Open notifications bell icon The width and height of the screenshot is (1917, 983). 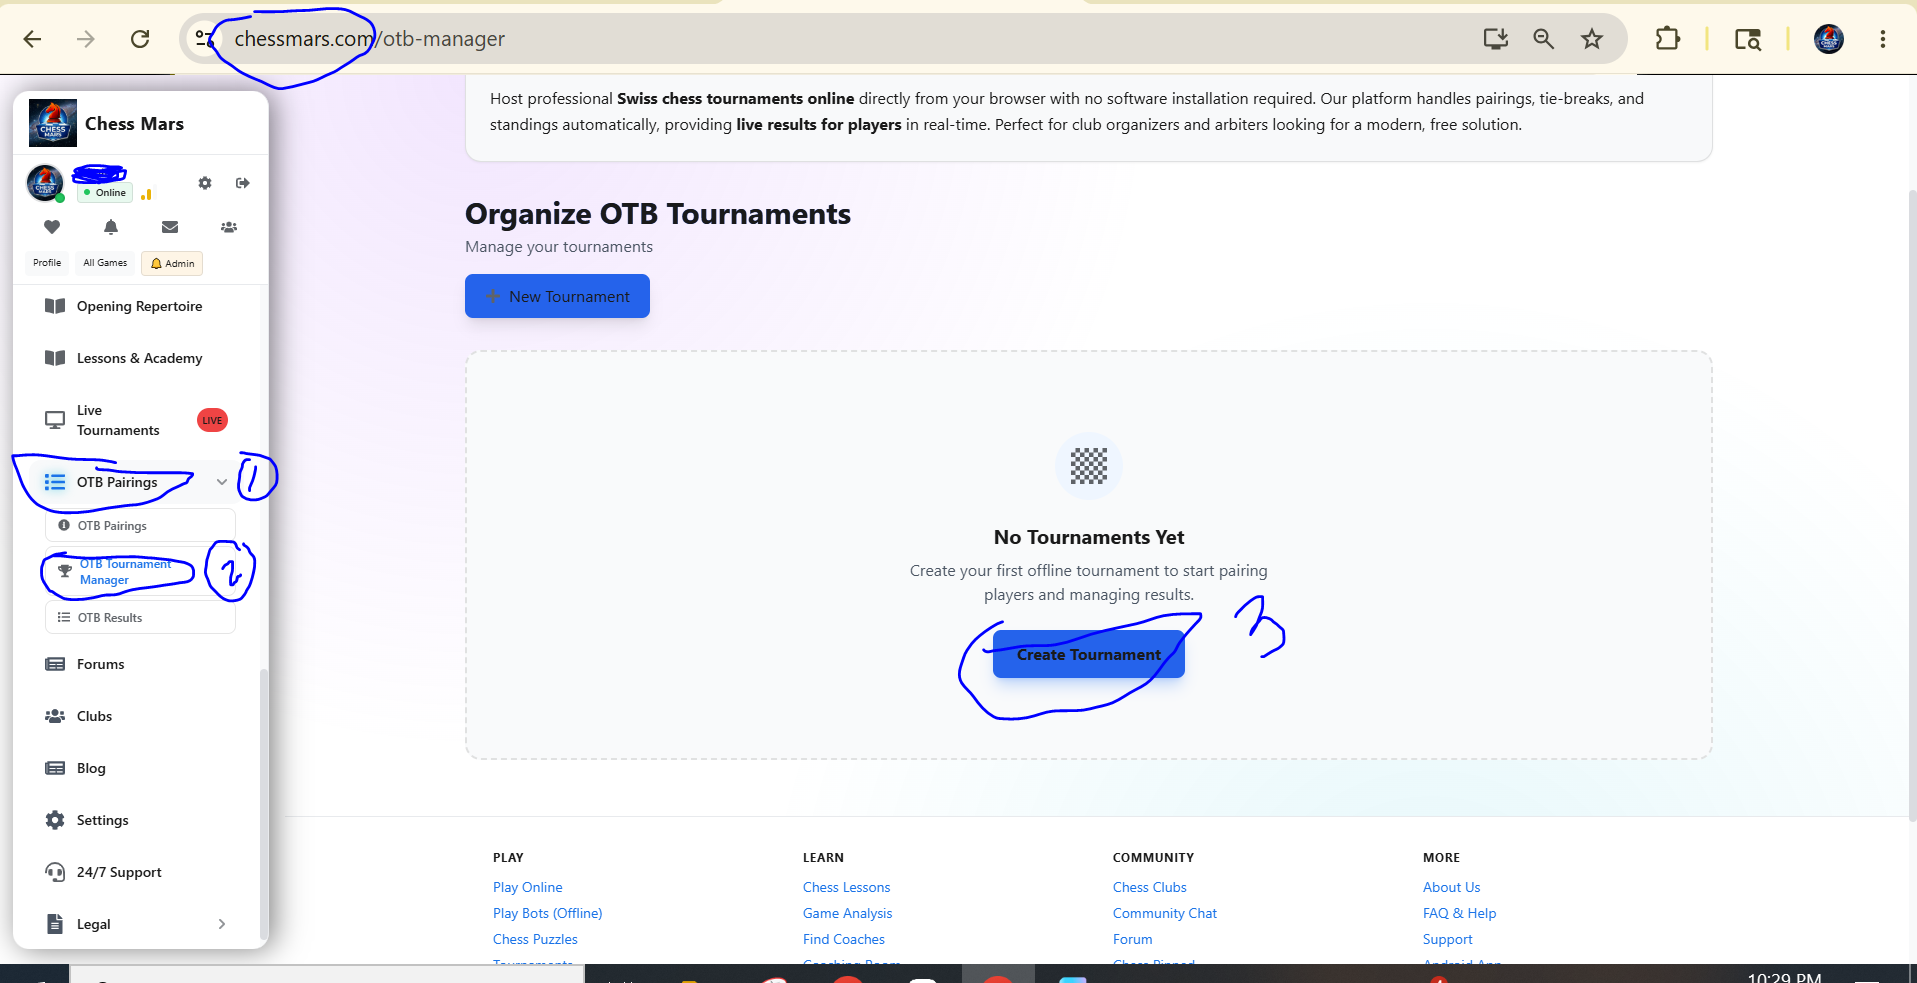click(111, 227)
